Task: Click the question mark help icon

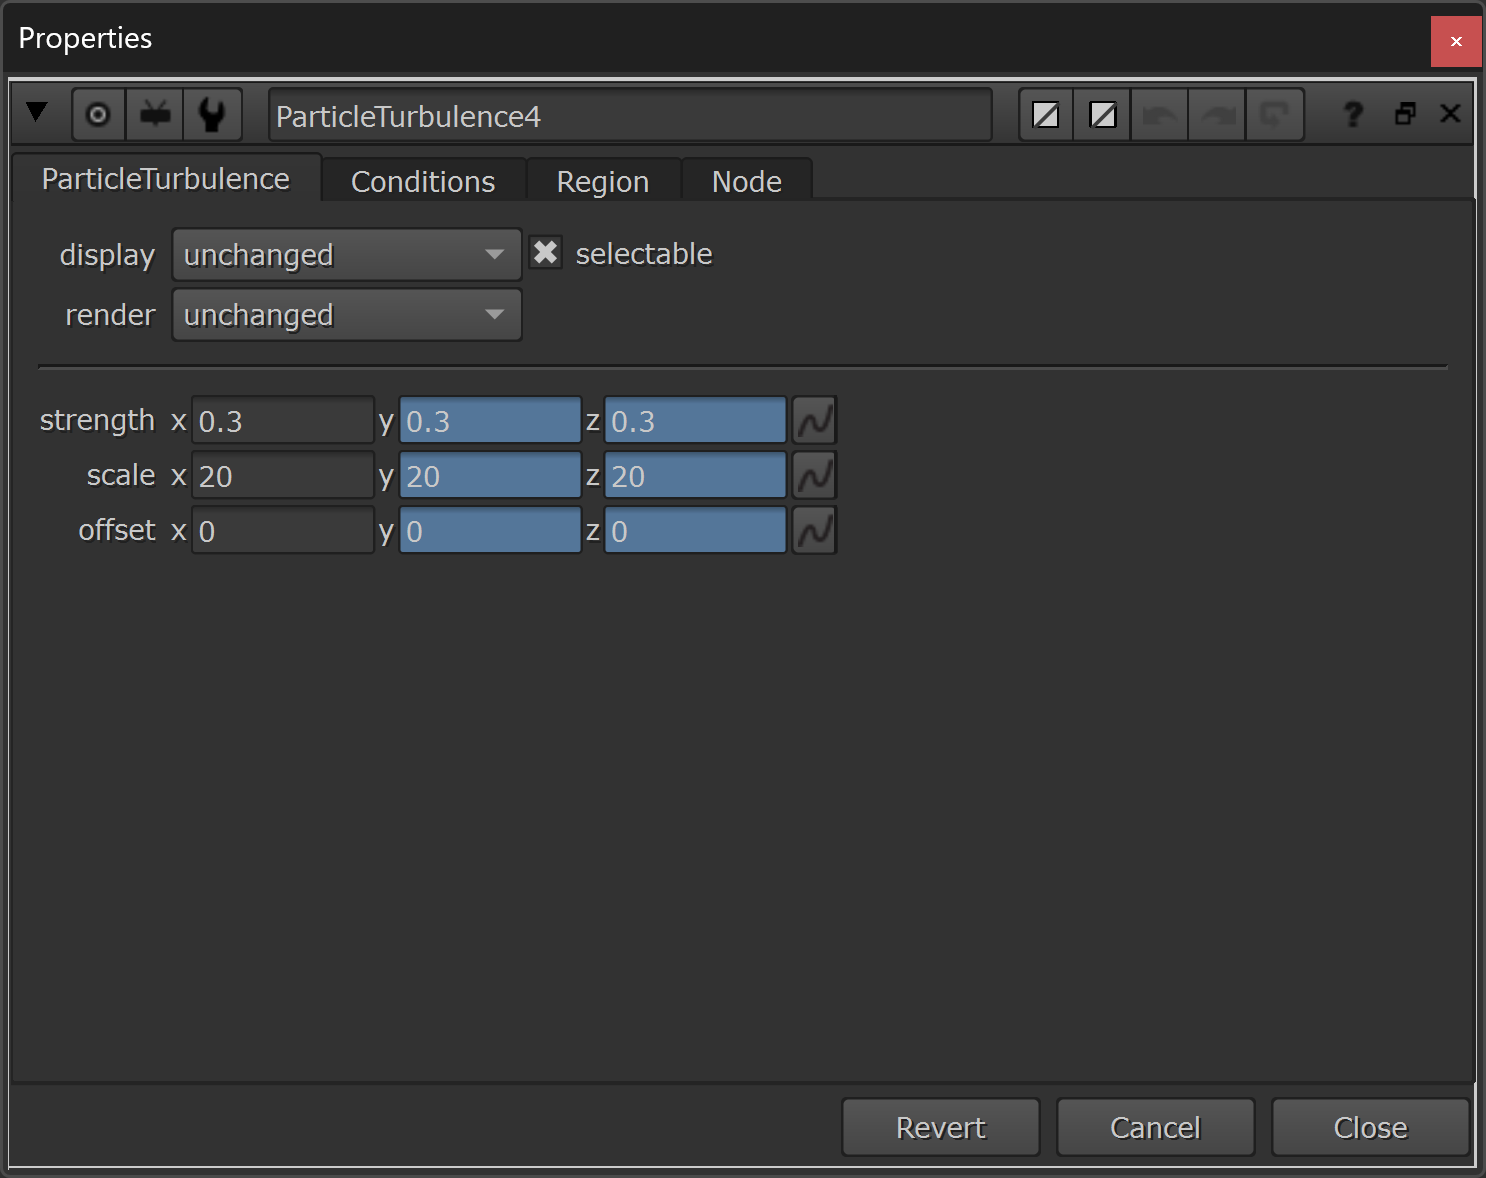Action: coord(1353,114)
